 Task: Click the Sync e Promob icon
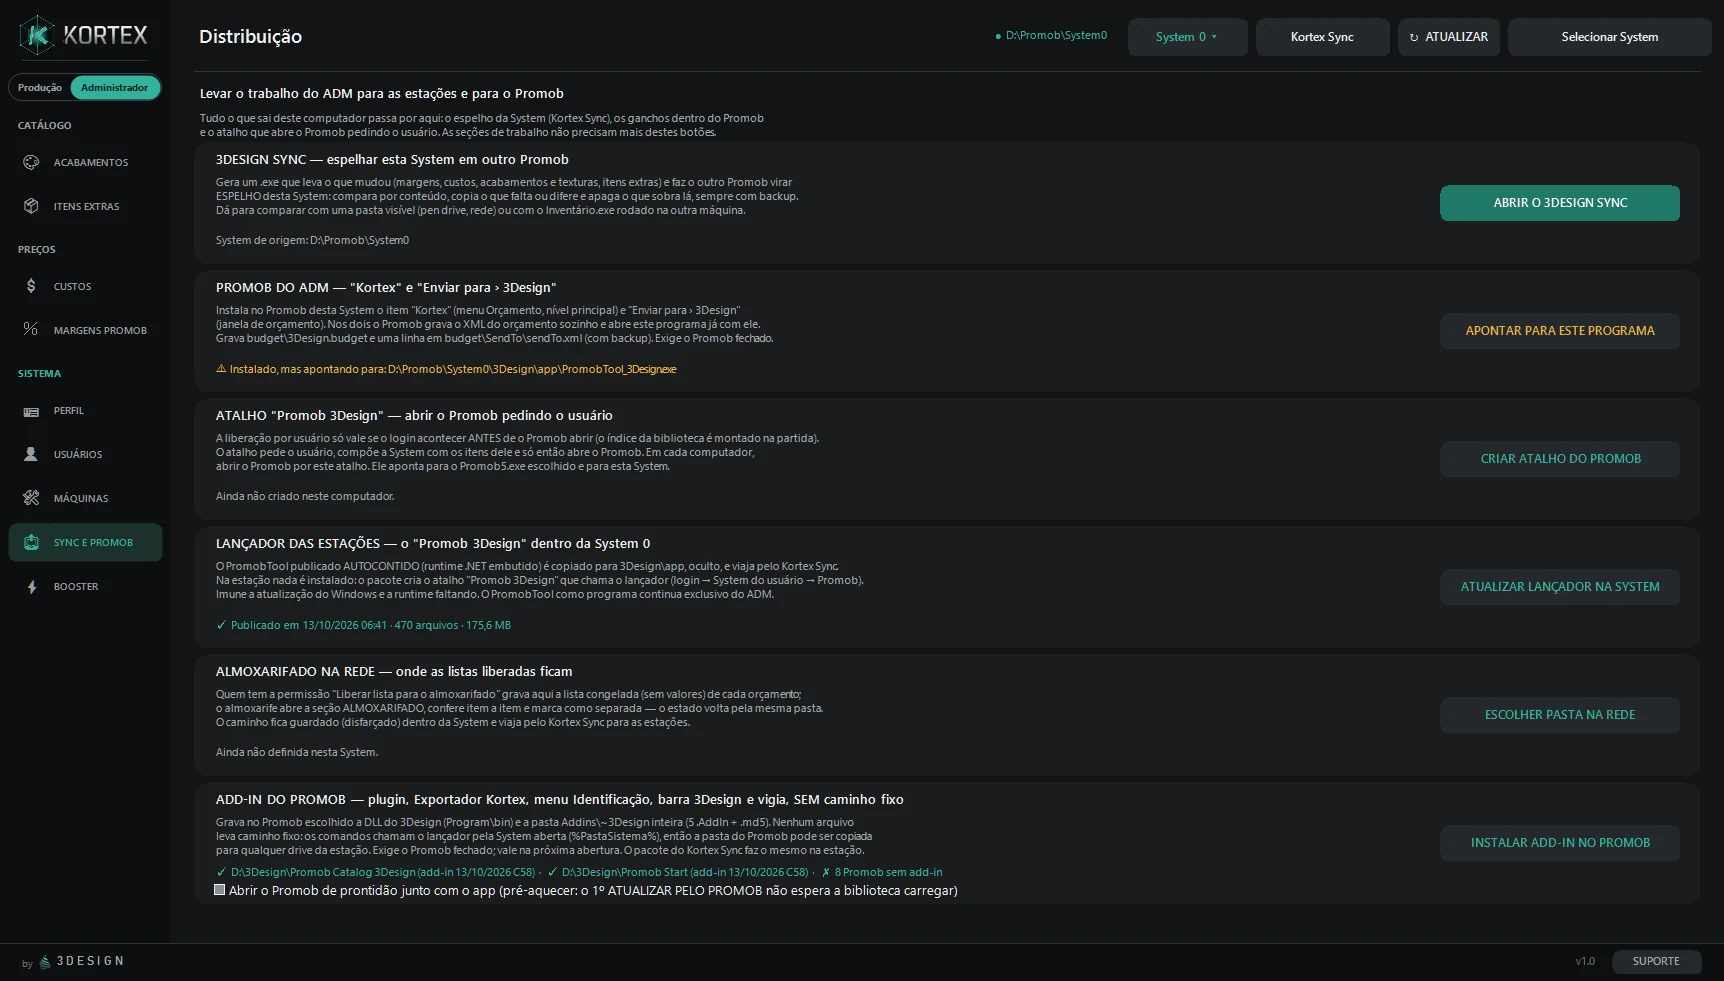tap(31, 542)
